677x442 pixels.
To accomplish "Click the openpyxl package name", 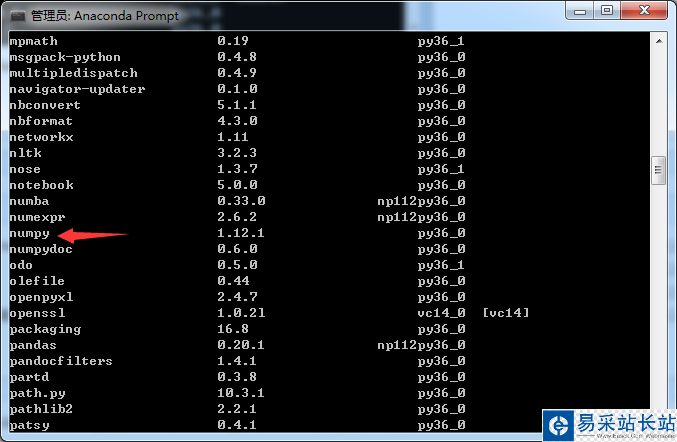I will tap(41, 297).
